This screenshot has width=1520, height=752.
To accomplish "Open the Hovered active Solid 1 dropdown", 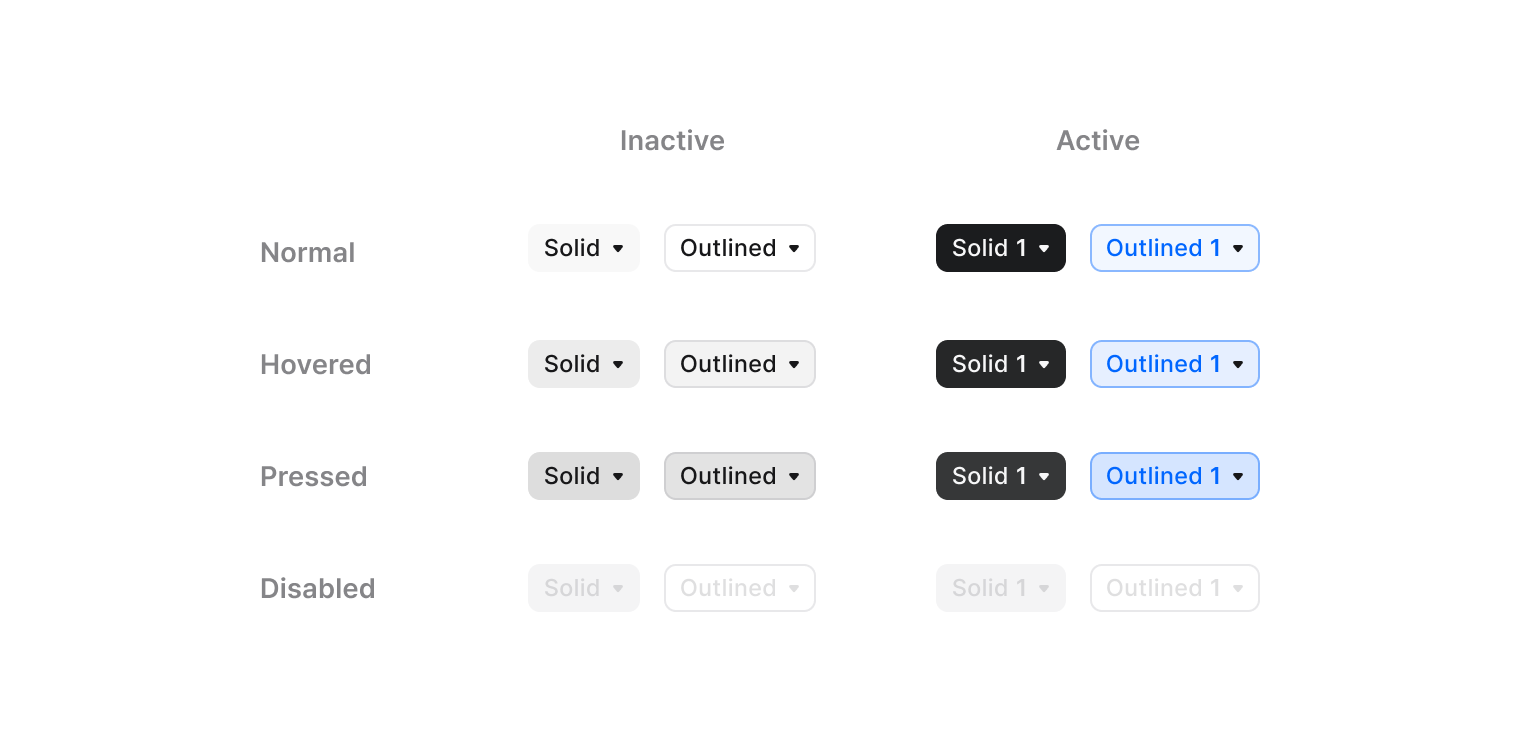I will tap(1000, 364).
